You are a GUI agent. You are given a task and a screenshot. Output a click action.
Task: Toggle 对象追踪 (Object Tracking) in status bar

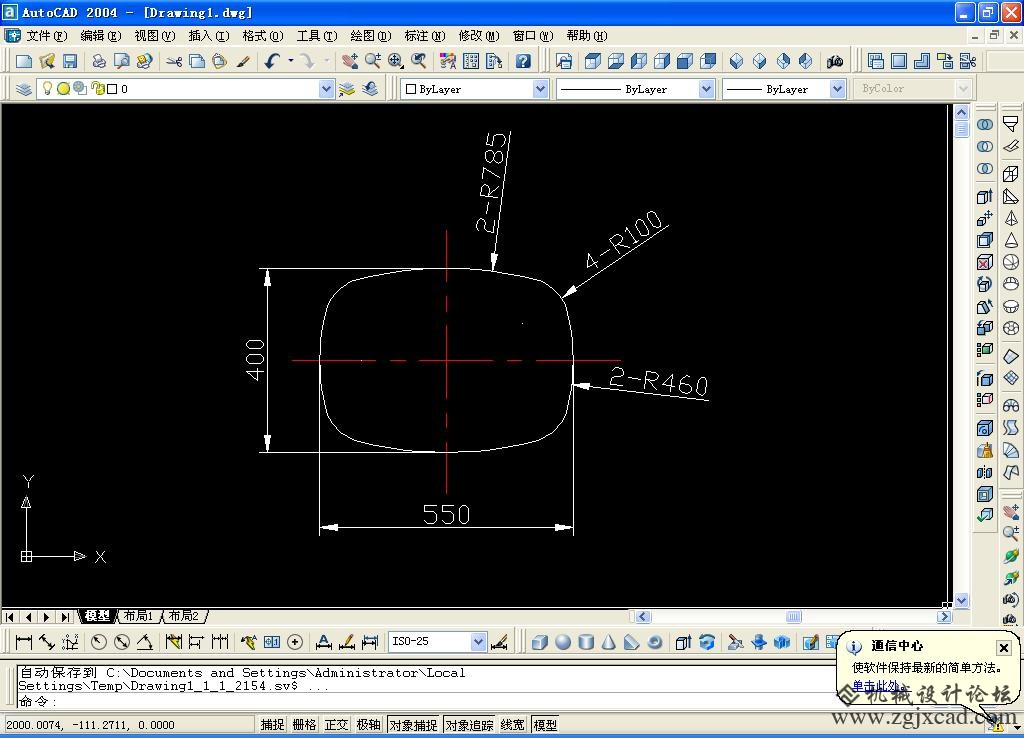(470, 724)
